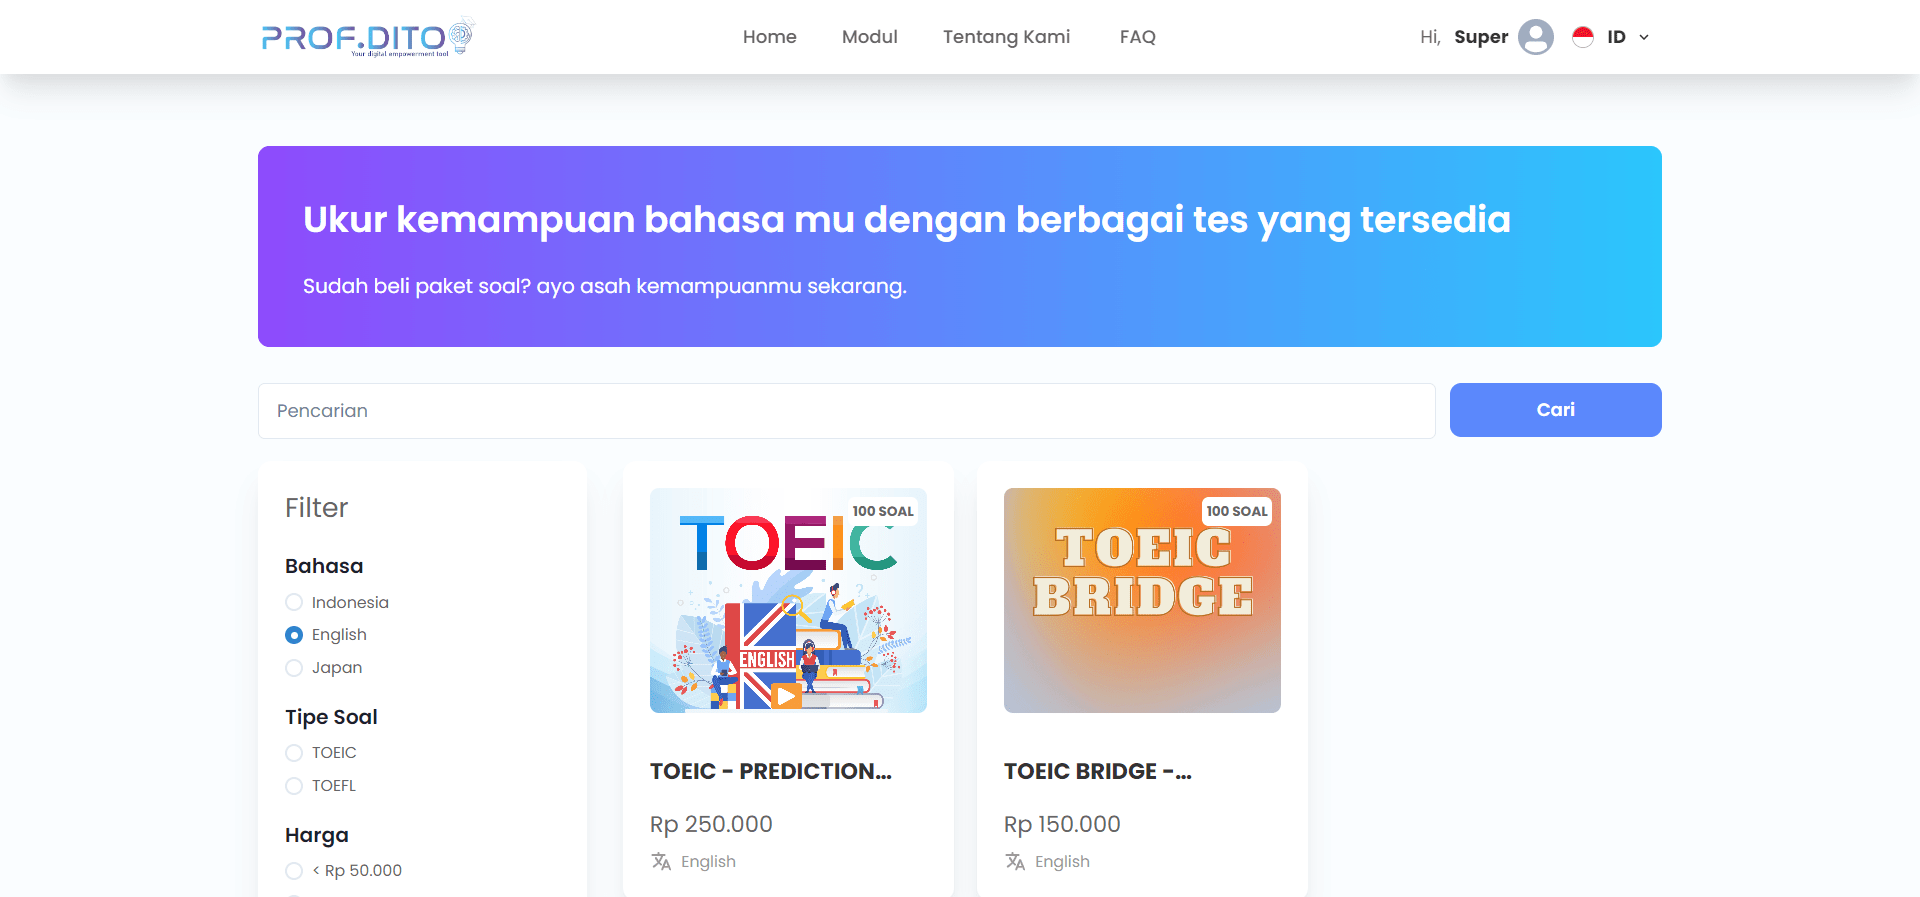The width and height of the screenshot is (1920, 897).
Task: Click the Rp 150.000 price text
Action: click(x=1062, y=824)
